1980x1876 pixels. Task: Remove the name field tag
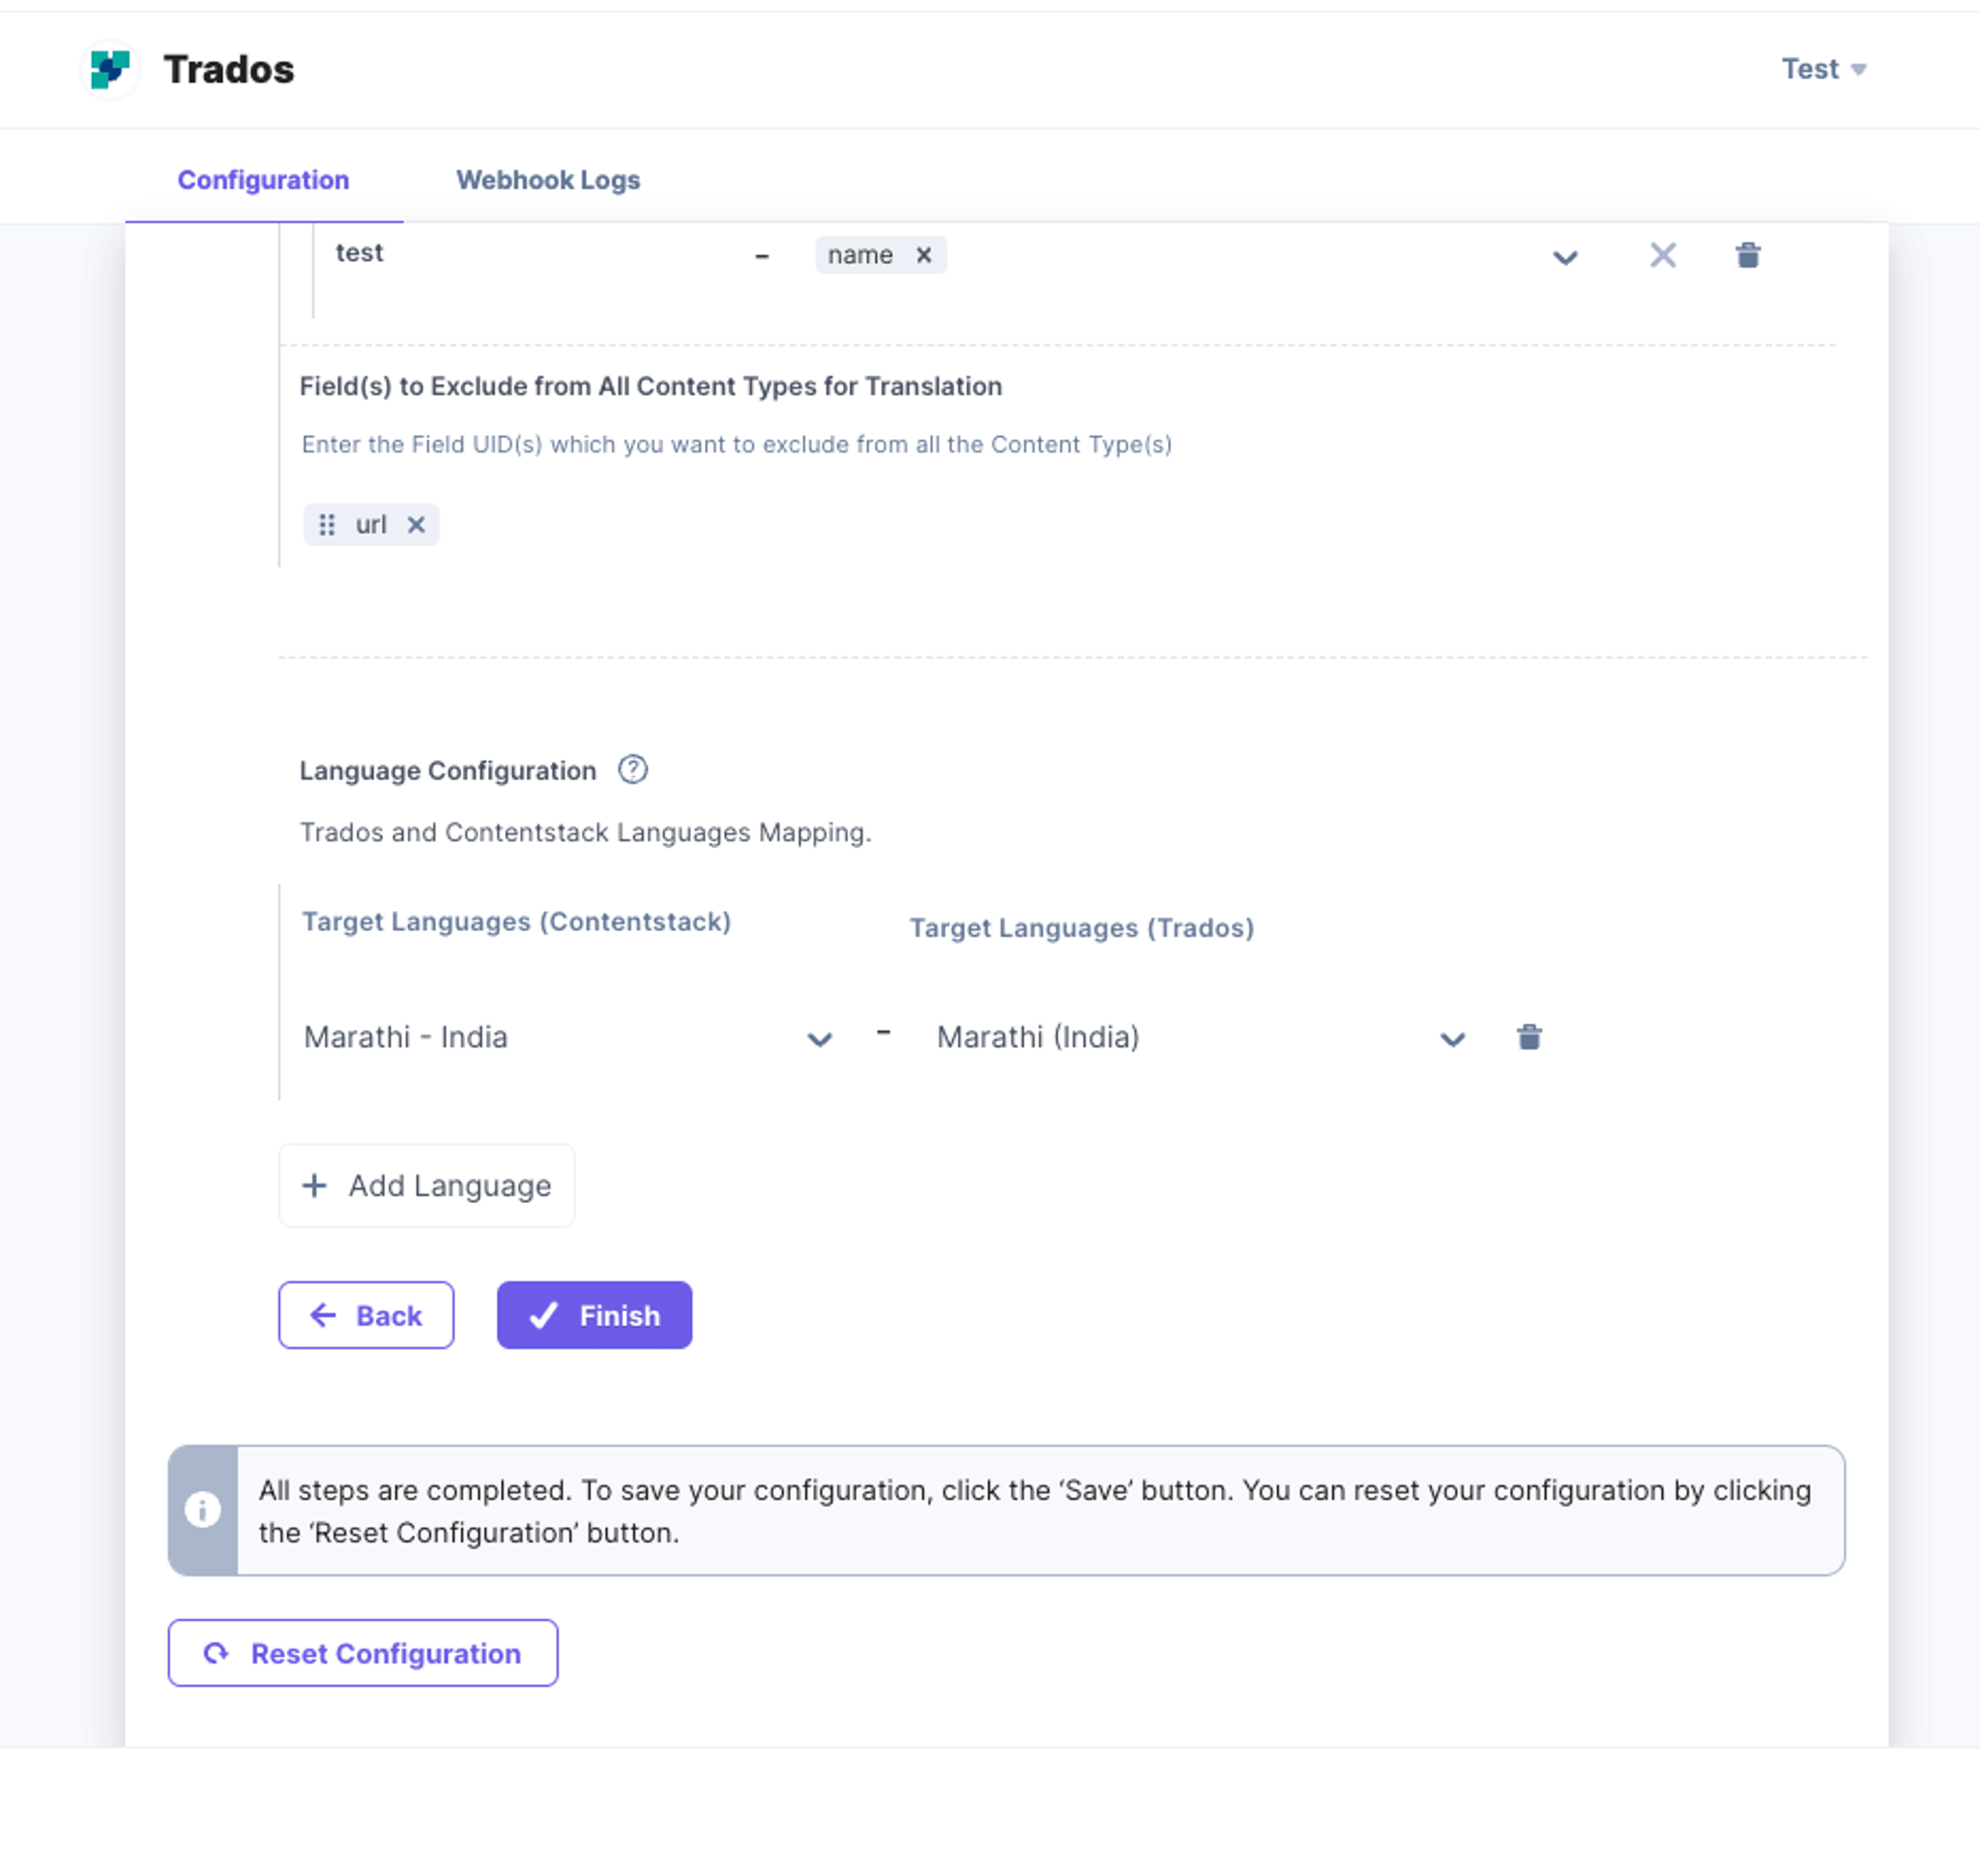coord(924,255)
